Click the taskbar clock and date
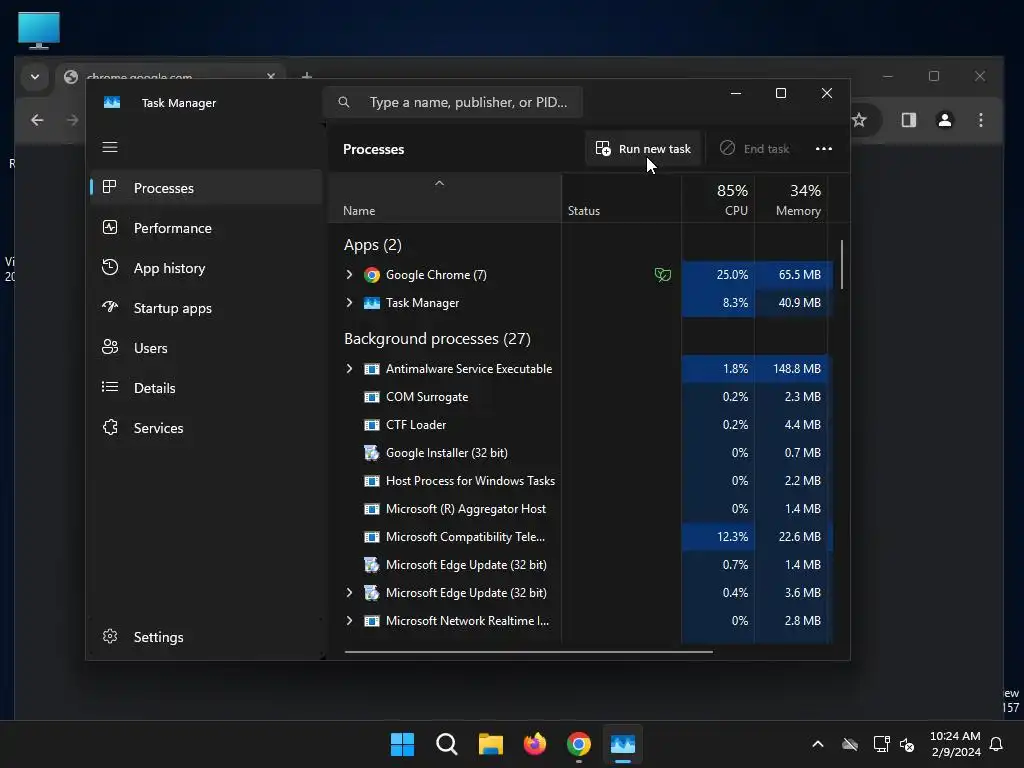 tap(955, 744)
